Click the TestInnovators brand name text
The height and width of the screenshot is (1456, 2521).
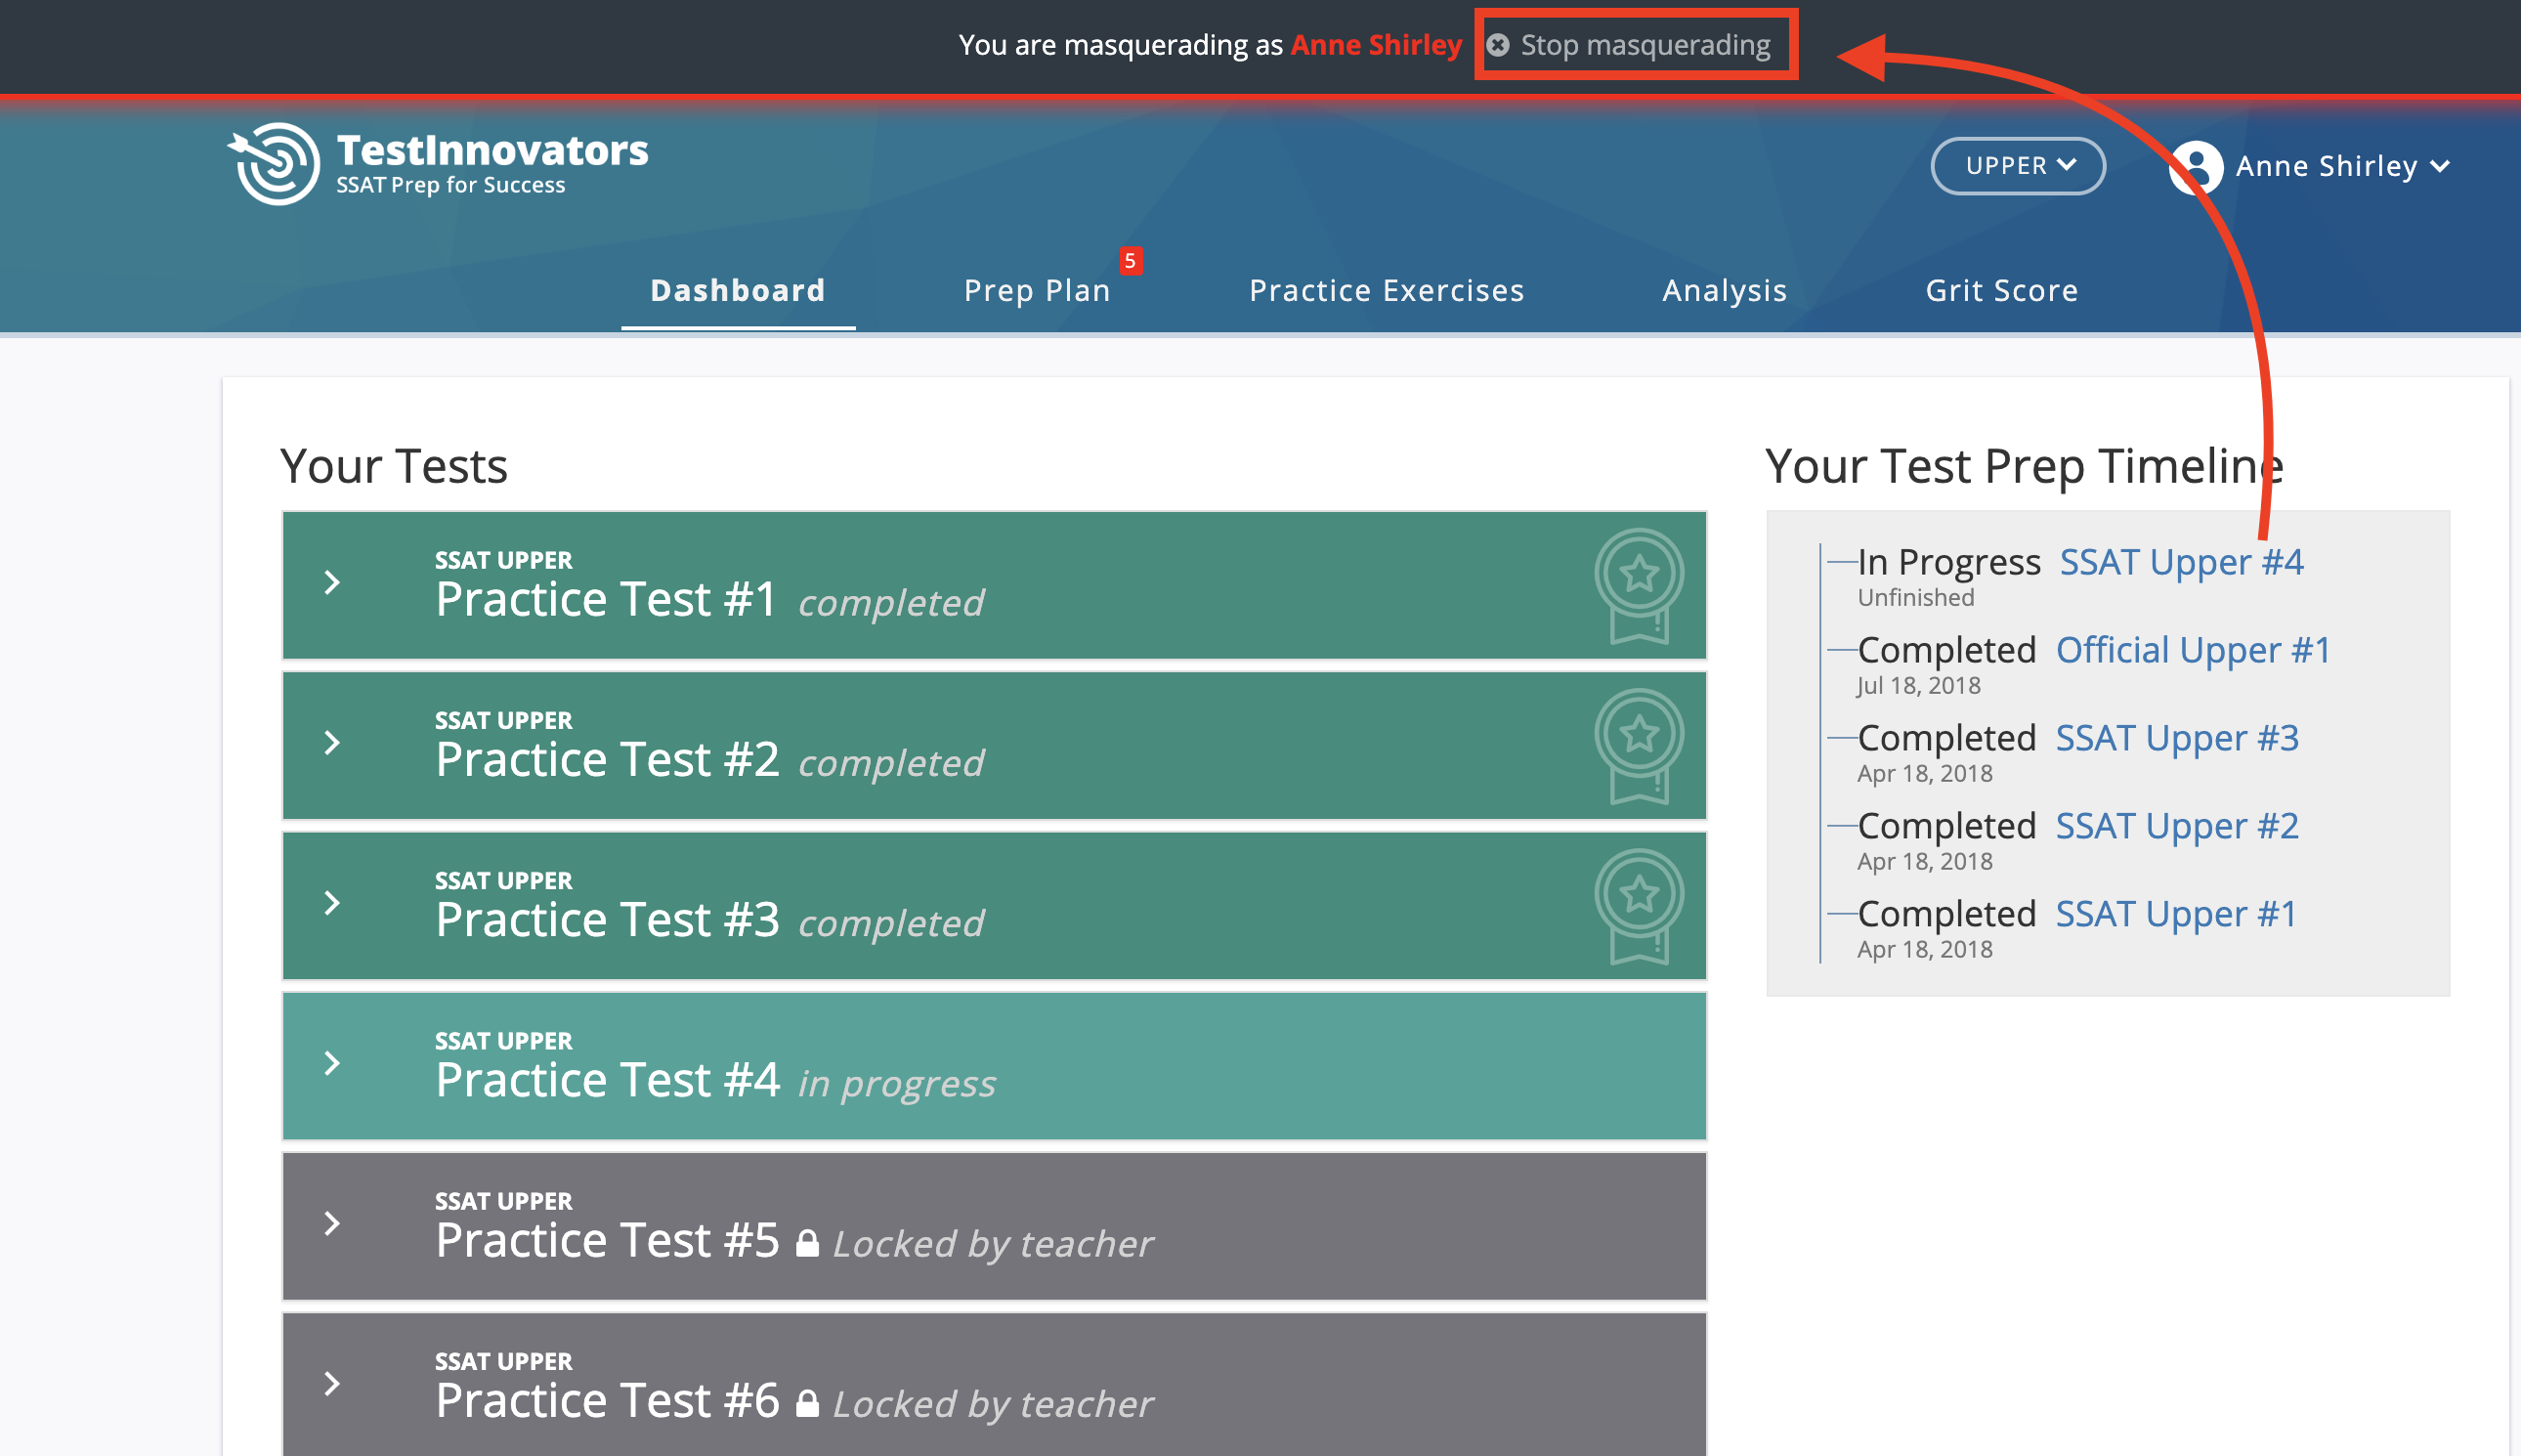pos(492,150)
